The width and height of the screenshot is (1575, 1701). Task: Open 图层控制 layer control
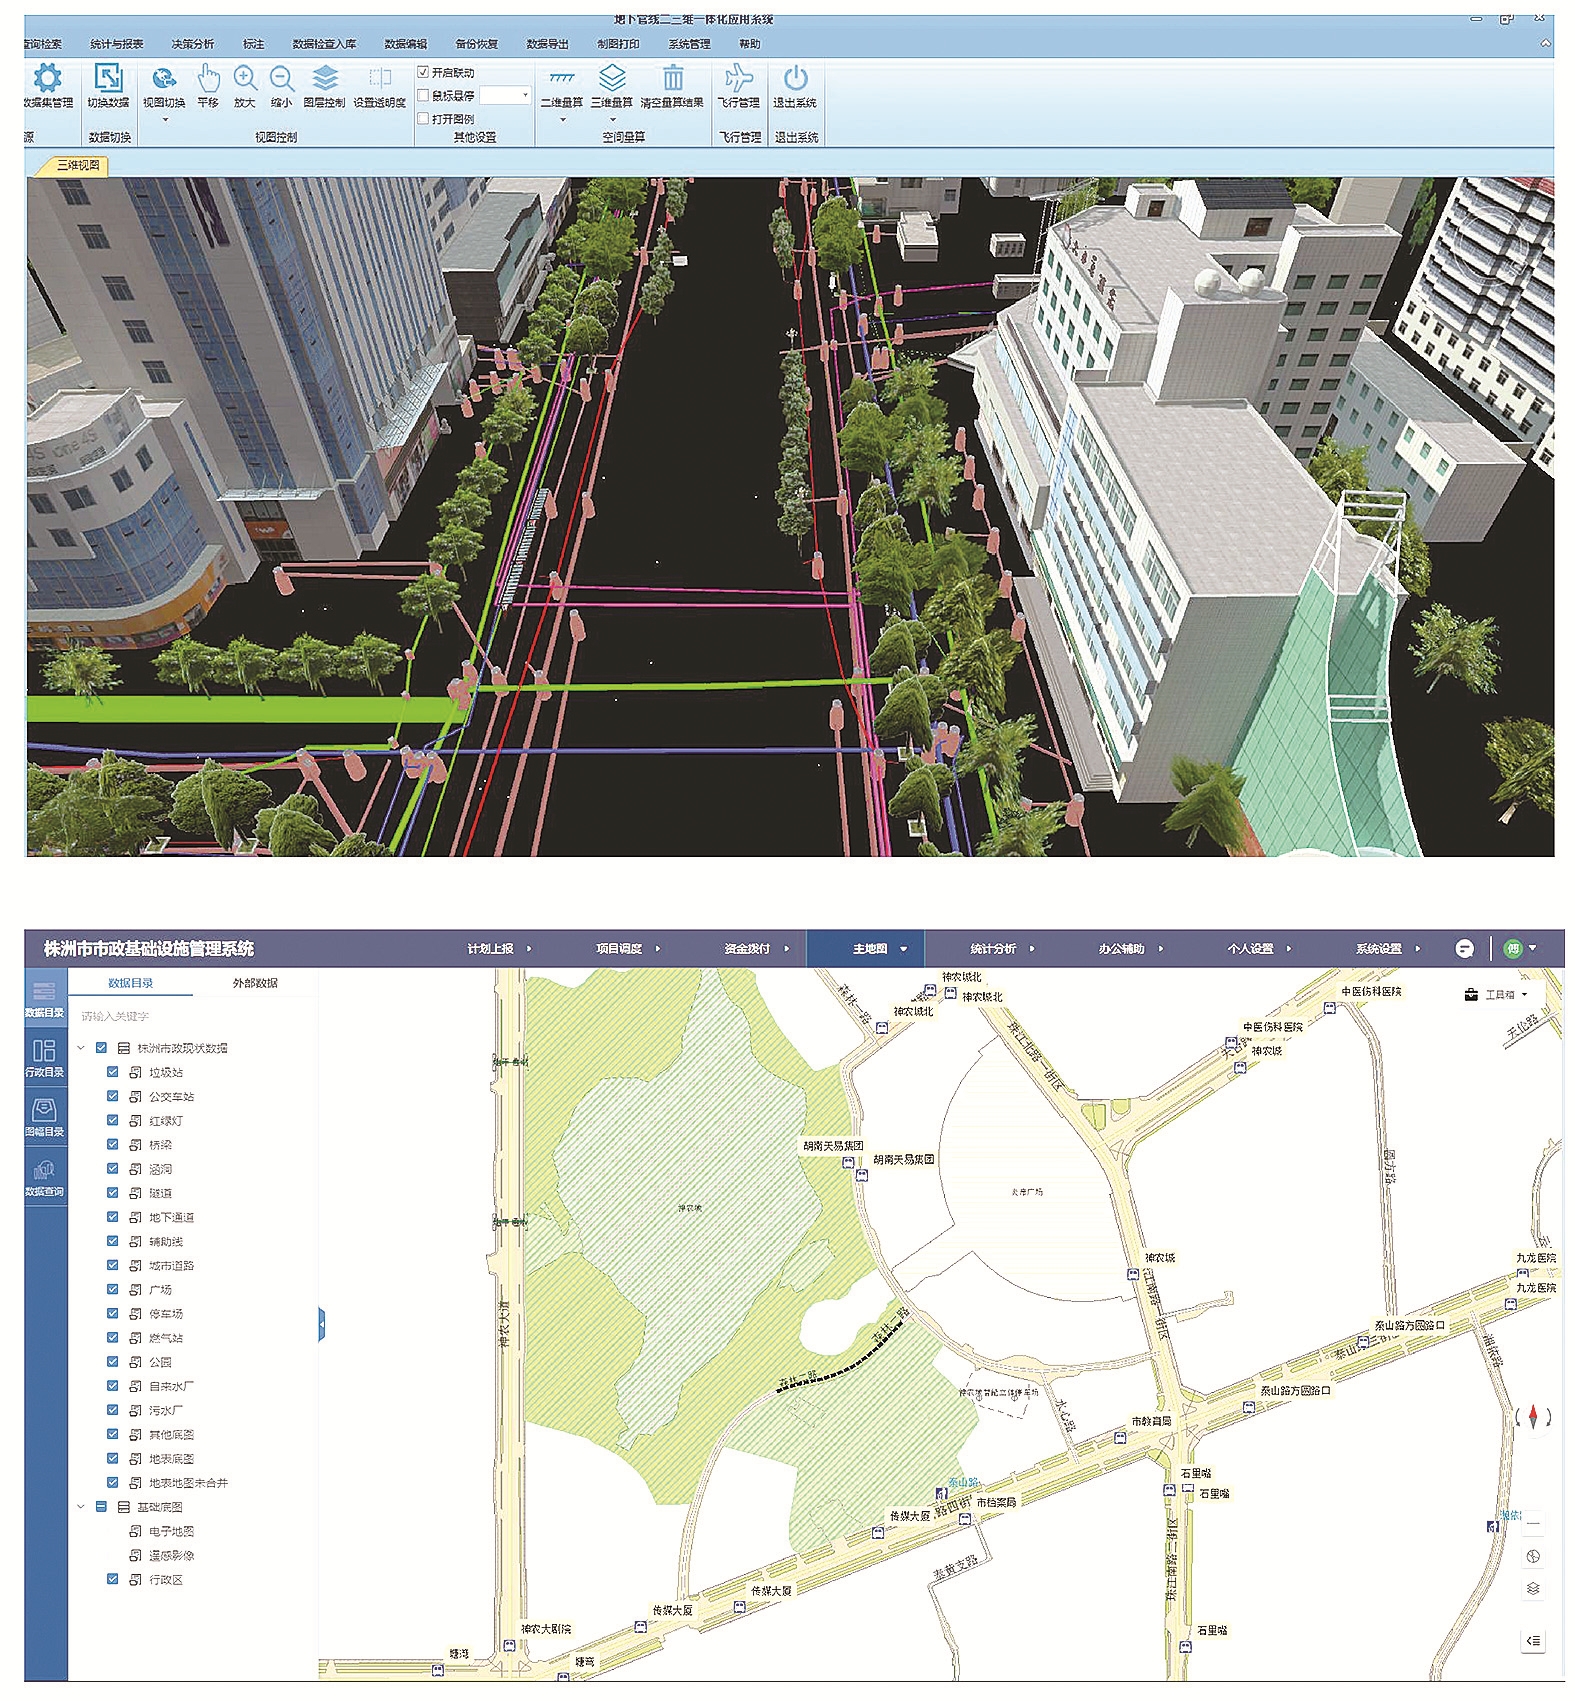(324, 79)
